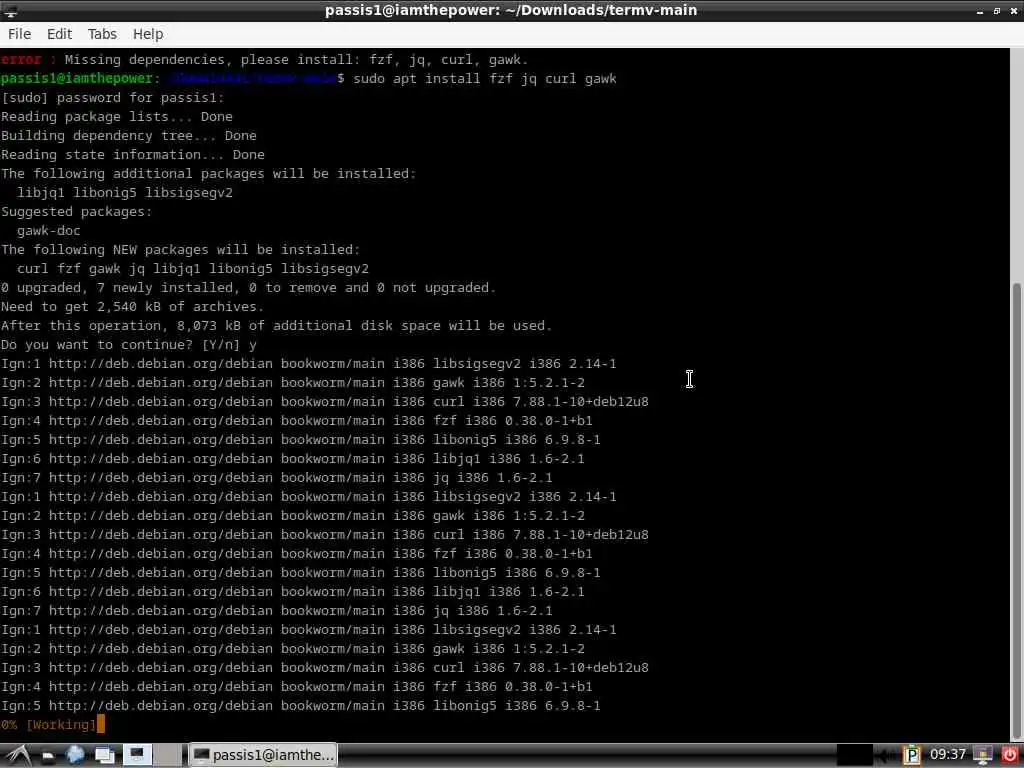The width and height of the screenshot is (1024, 768).
Task: Select the second desktop pager
Action: pyautogui.click(x=168, y=755)
